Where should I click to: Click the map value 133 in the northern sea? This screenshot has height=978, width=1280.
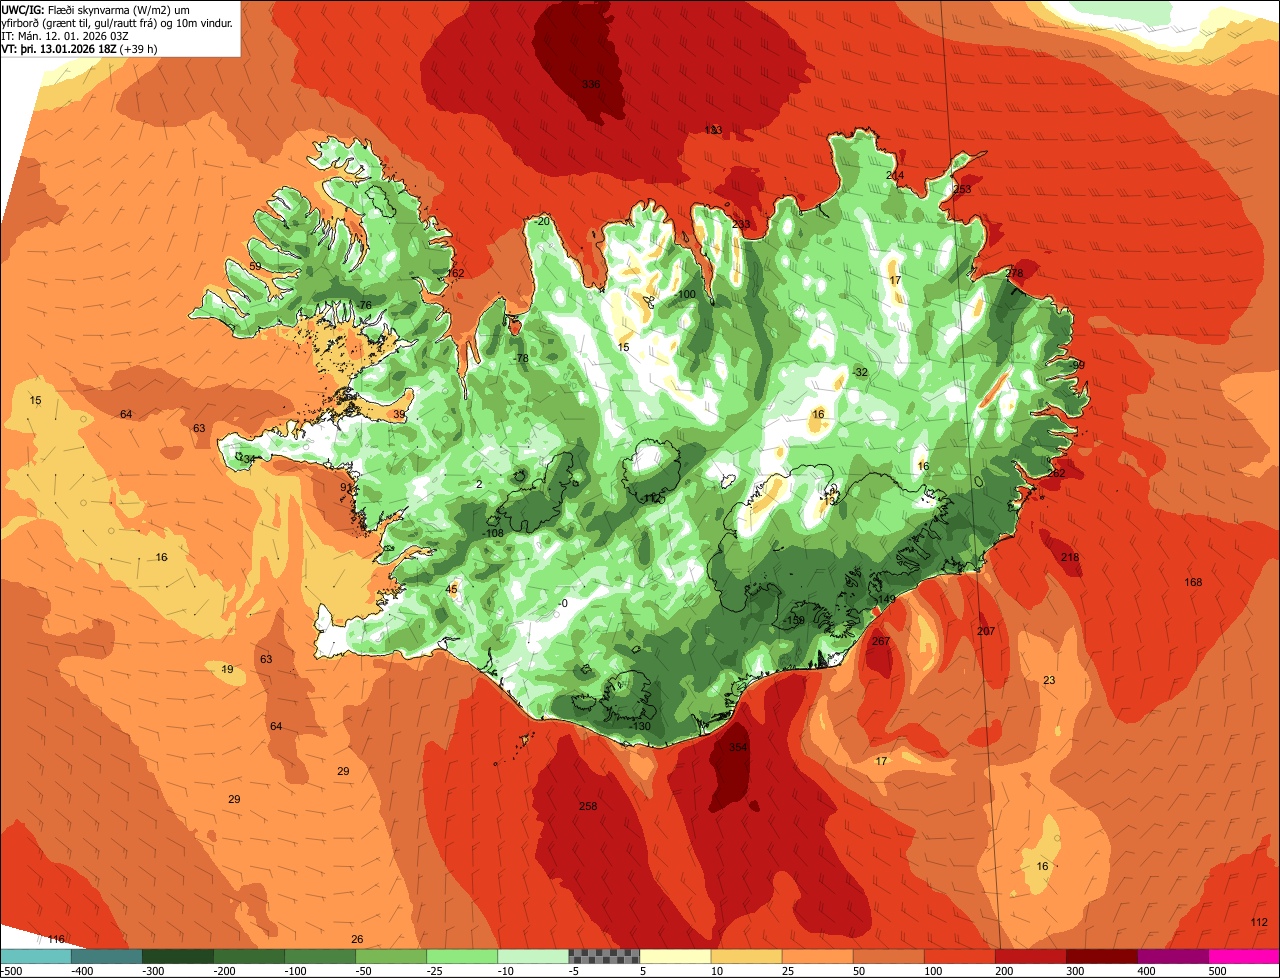click(x=713, y=131)
